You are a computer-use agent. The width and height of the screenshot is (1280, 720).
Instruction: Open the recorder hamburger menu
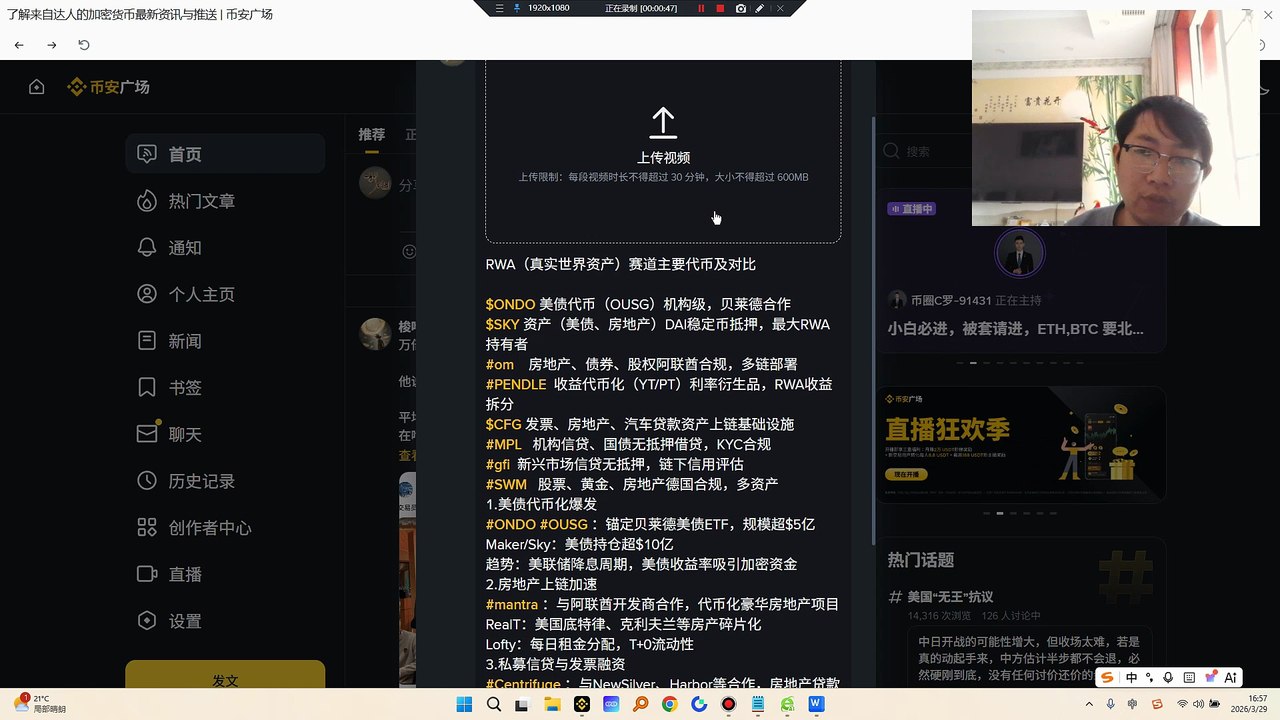500,8
